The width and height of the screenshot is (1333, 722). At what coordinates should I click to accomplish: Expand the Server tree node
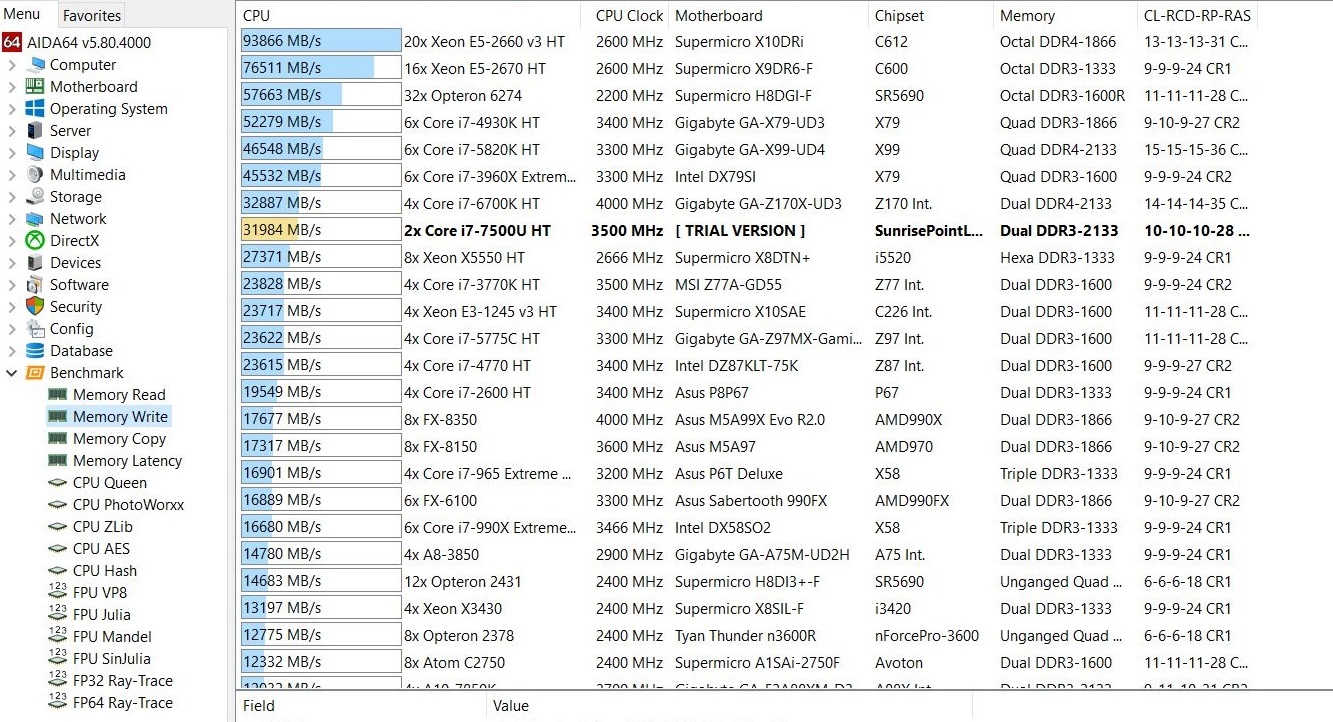(12, 131)
